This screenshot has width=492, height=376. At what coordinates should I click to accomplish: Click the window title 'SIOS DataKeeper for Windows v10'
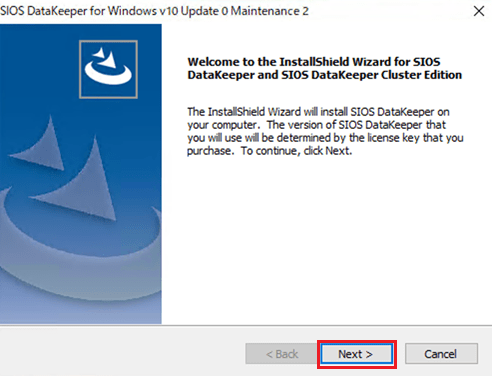pos(154,11)
